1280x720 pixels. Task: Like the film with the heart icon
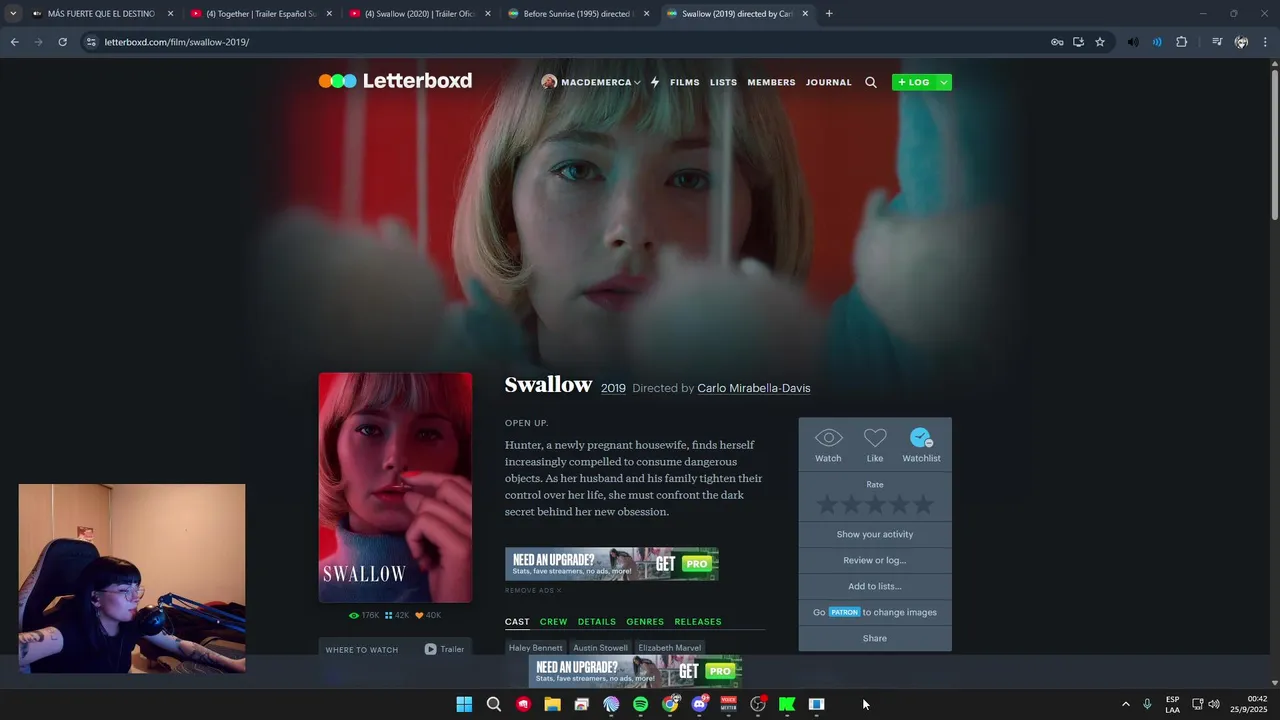tap(875, 438)
